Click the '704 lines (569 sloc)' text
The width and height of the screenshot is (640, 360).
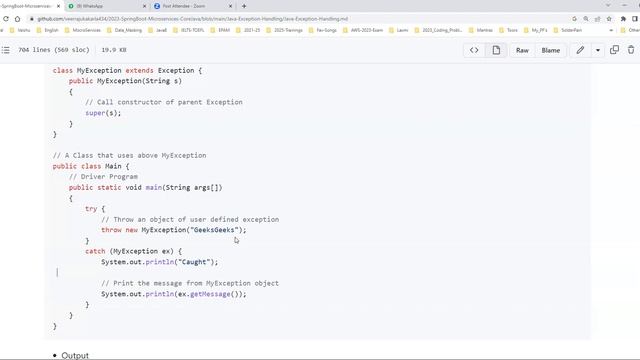(54, 50)
